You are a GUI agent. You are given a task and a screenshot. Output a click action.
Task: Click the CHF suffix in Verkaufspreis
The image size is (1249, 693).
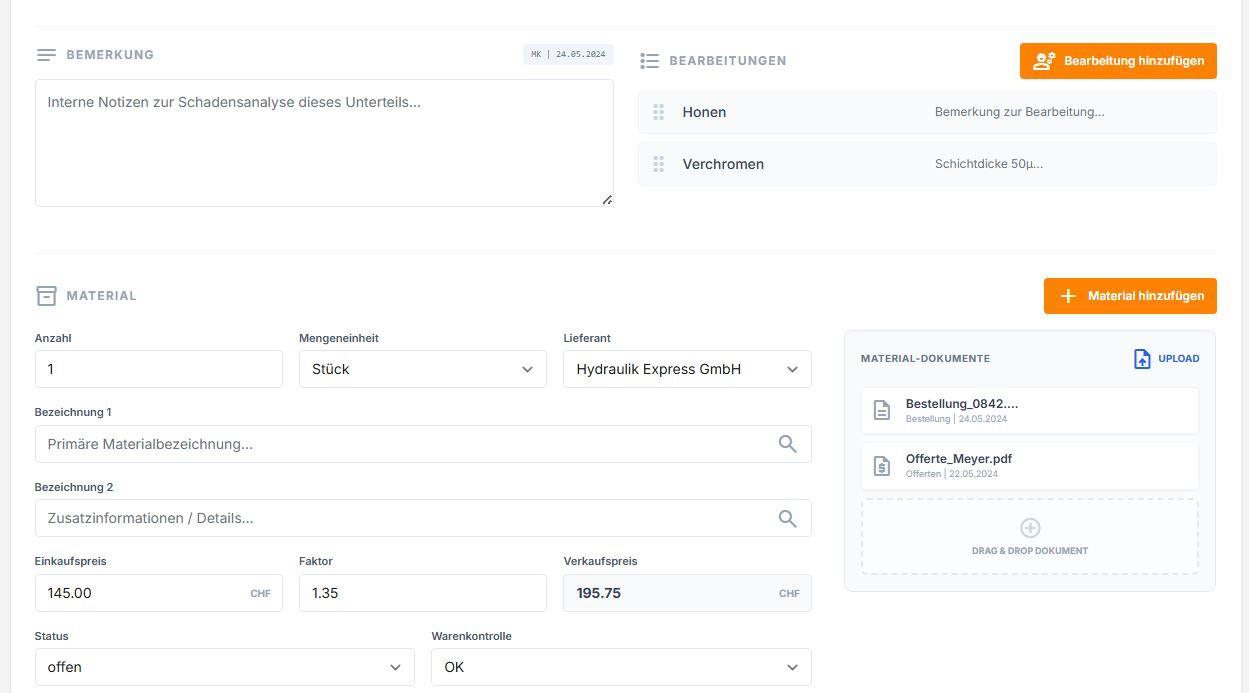click(789, 593)
